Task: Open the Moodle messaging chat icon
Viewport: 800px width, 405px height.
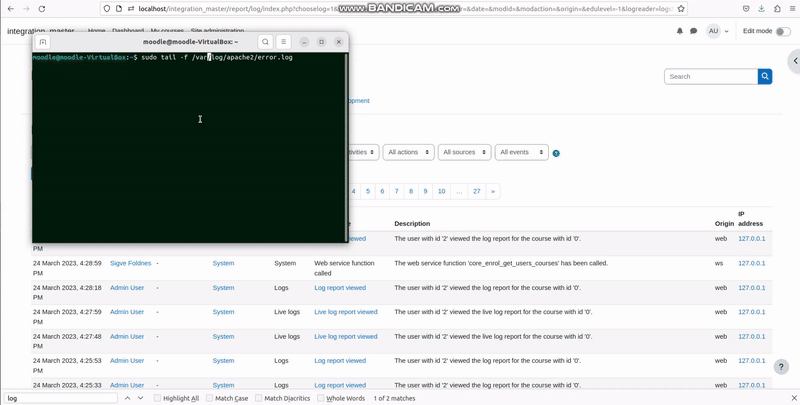Action: coord(693,31)
